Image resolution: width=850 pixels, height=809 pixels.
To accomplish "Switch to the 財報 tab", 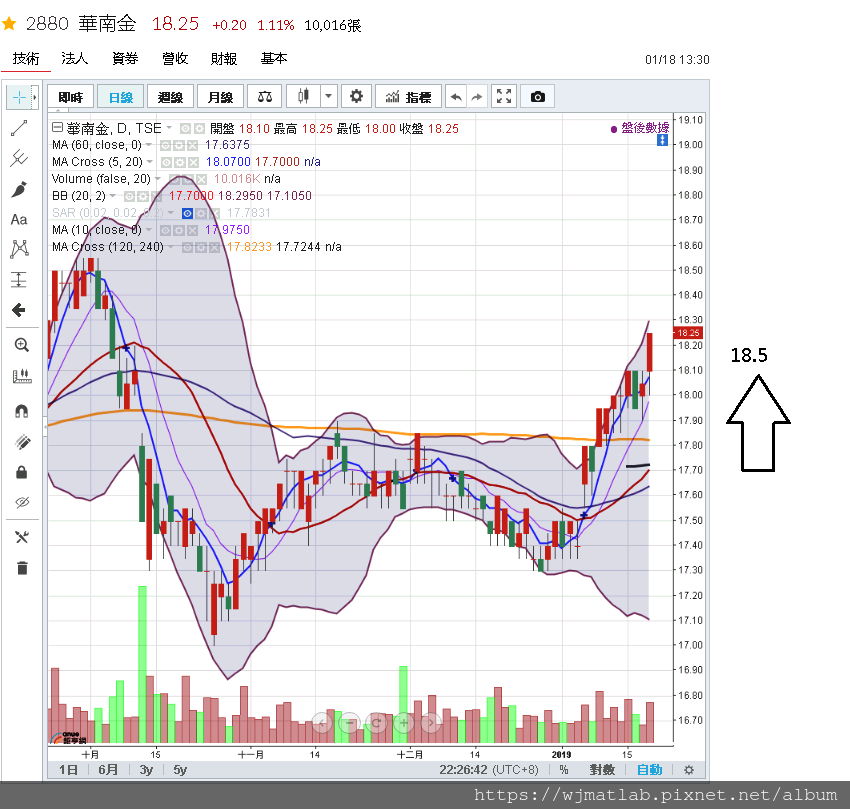I will click(x=224, y=59).
